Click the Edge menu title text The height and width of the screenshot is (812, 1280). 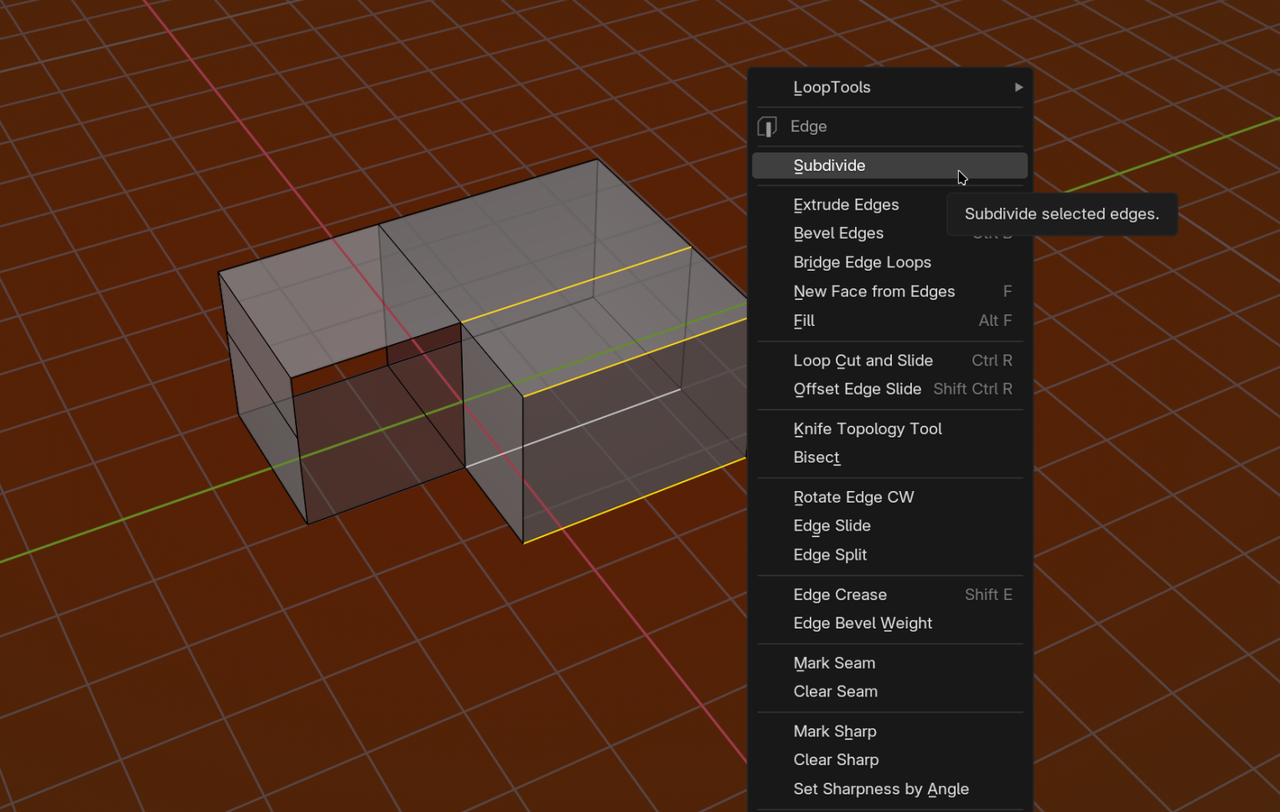pyautogui.click(x=809, y=127)
